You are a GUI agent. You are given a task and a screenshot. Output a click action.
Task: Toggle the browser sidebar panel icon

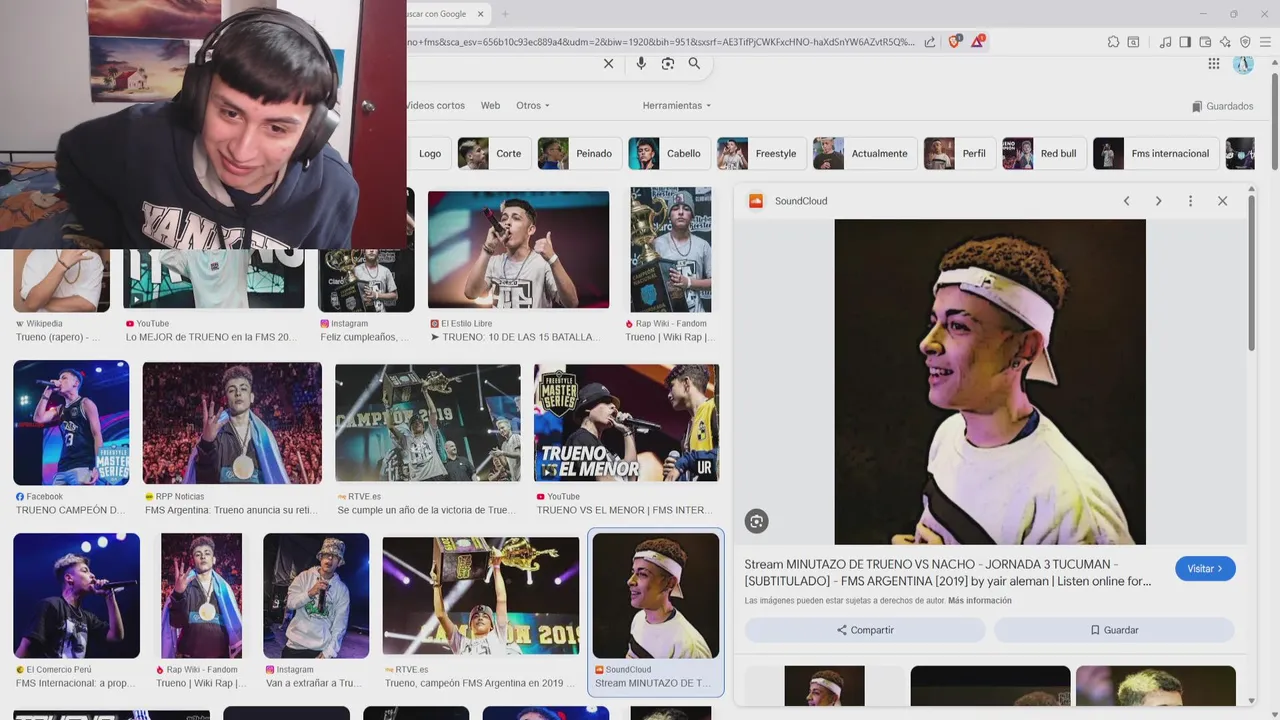tap(1185, 42)
